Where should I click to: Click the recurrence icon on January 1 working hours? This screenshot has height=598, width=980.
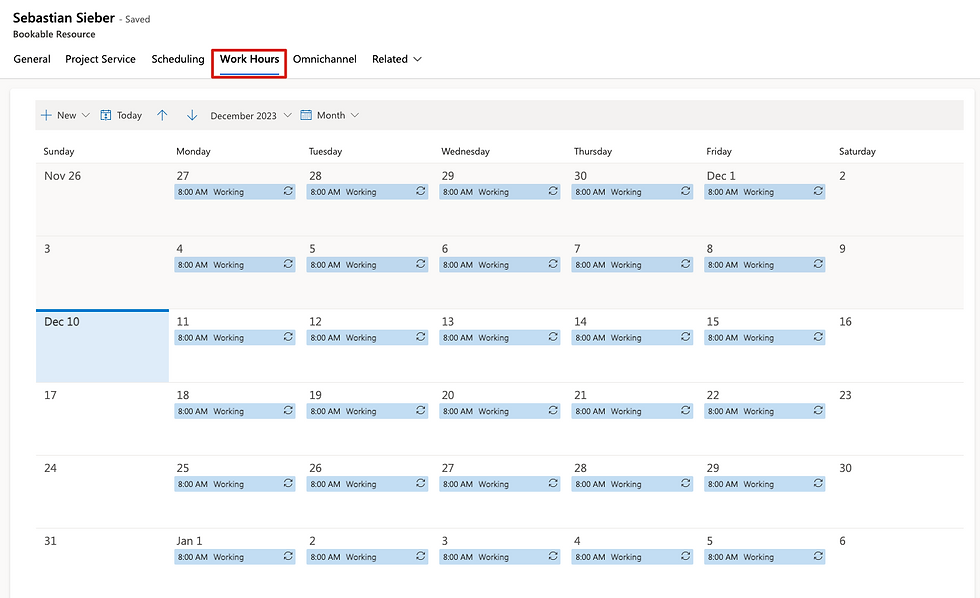pyautogui.click(x=288, y=556)
